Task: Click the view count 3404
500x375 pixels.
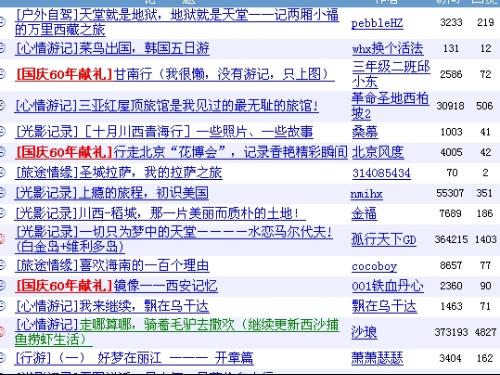Action: pyautogui.click(x=450, y=358)
